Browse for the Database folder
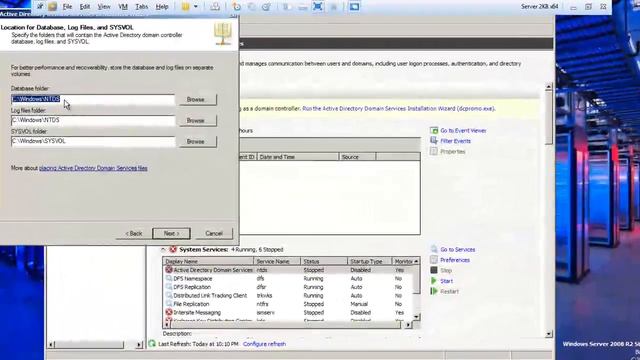The height and width of the screenshot is (360, 640). pos(198,100)
